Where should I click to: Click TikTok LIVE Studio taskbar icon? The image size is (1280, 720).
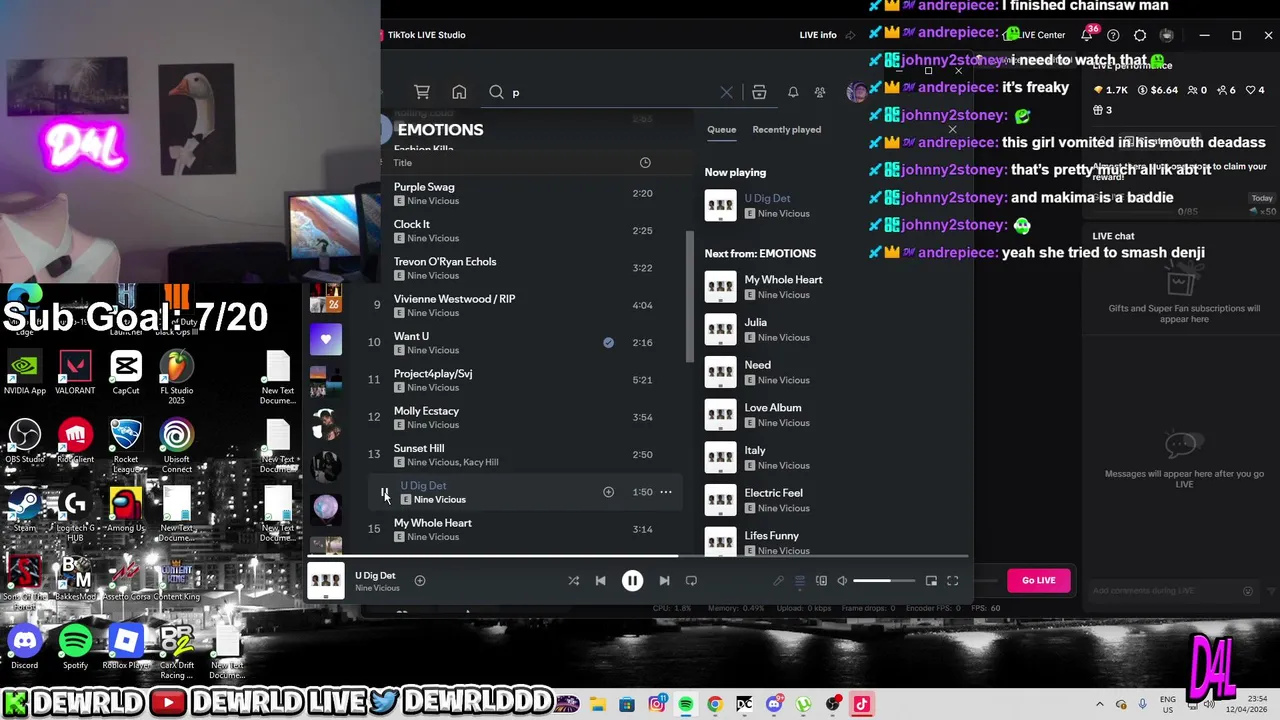click(861, 704)
